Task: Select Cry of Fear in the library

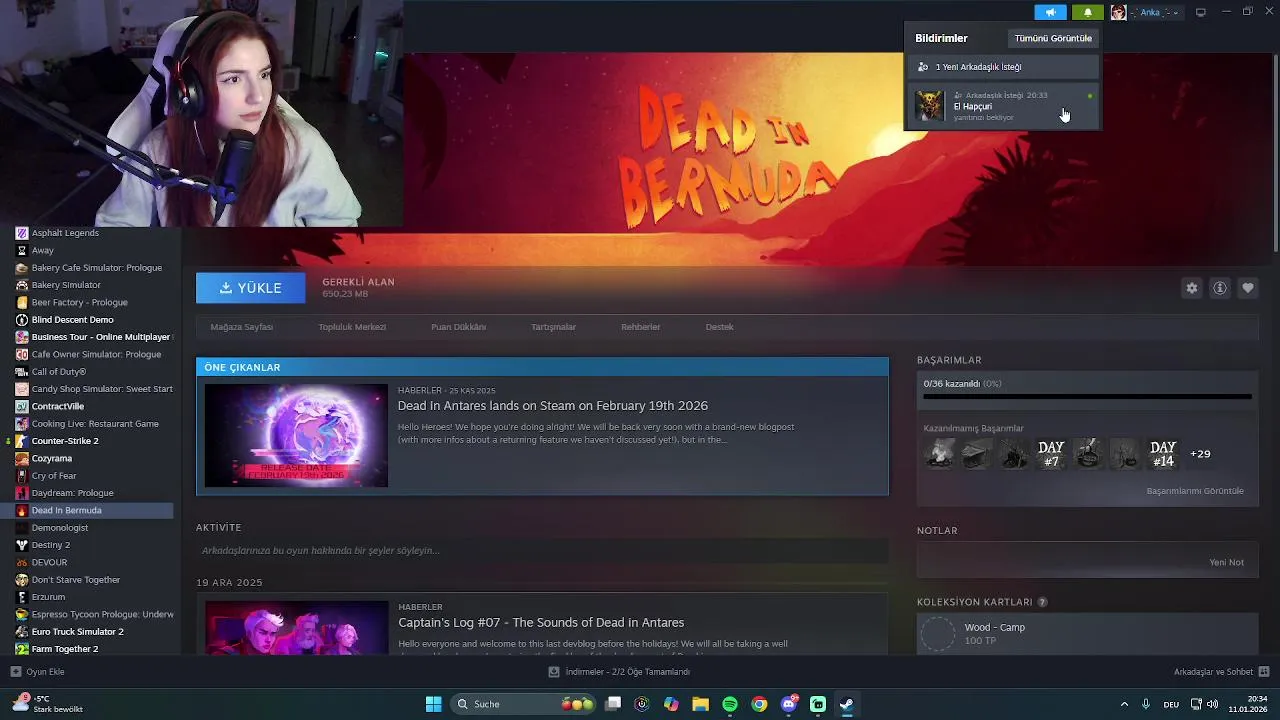Action: (x=54, y=476)
